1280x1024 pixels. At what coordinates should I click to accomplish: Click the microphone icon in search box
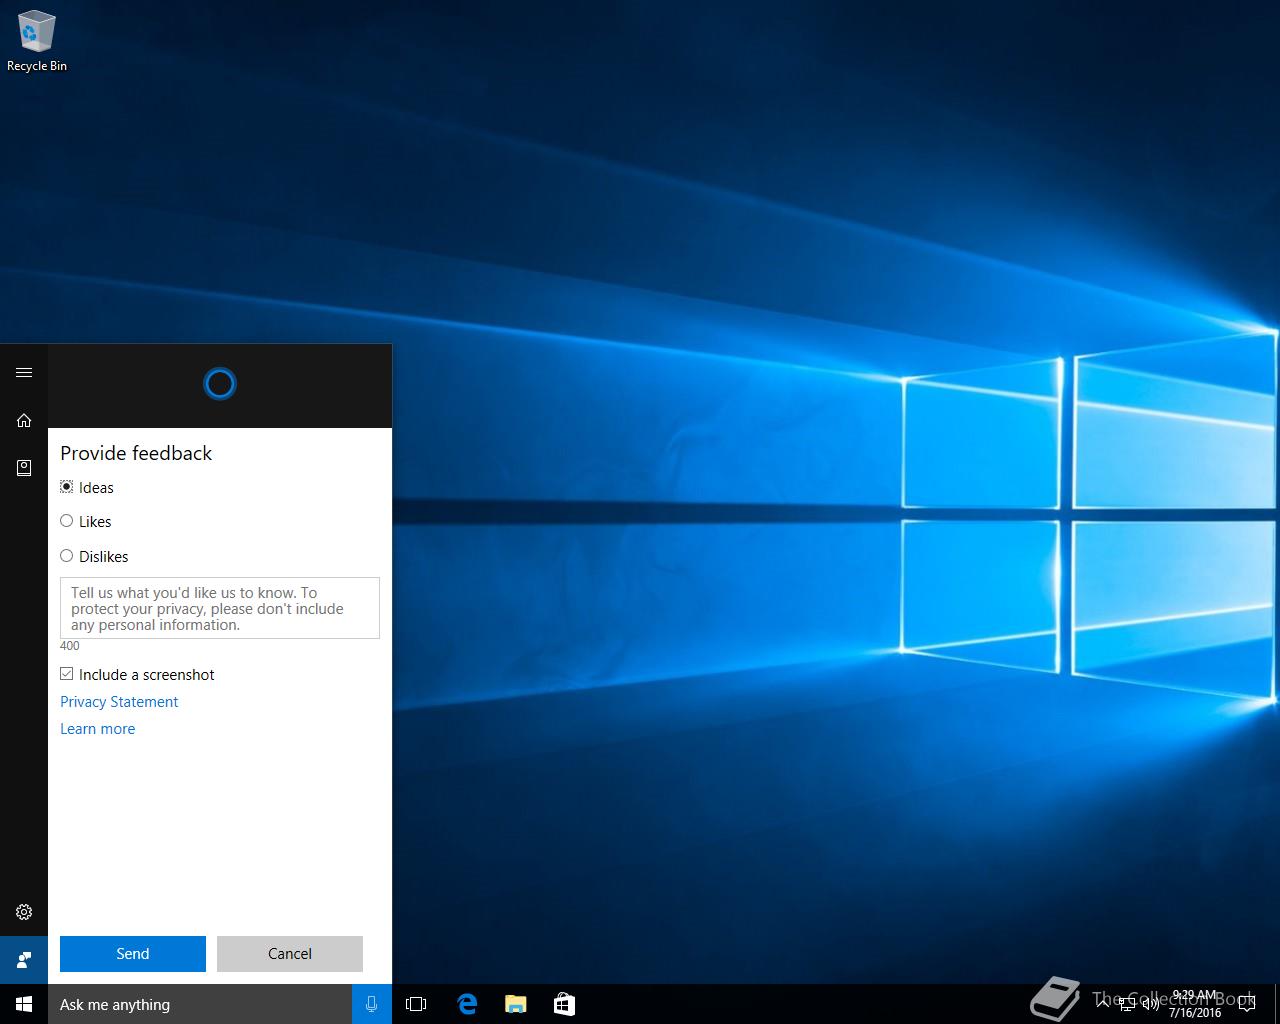[372, 1004]
